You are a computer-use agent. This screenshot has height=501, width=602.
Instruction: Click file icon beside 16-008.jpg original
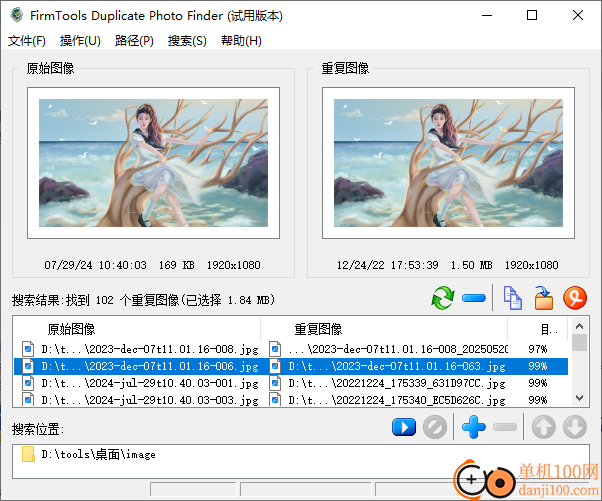coord(28,349)
